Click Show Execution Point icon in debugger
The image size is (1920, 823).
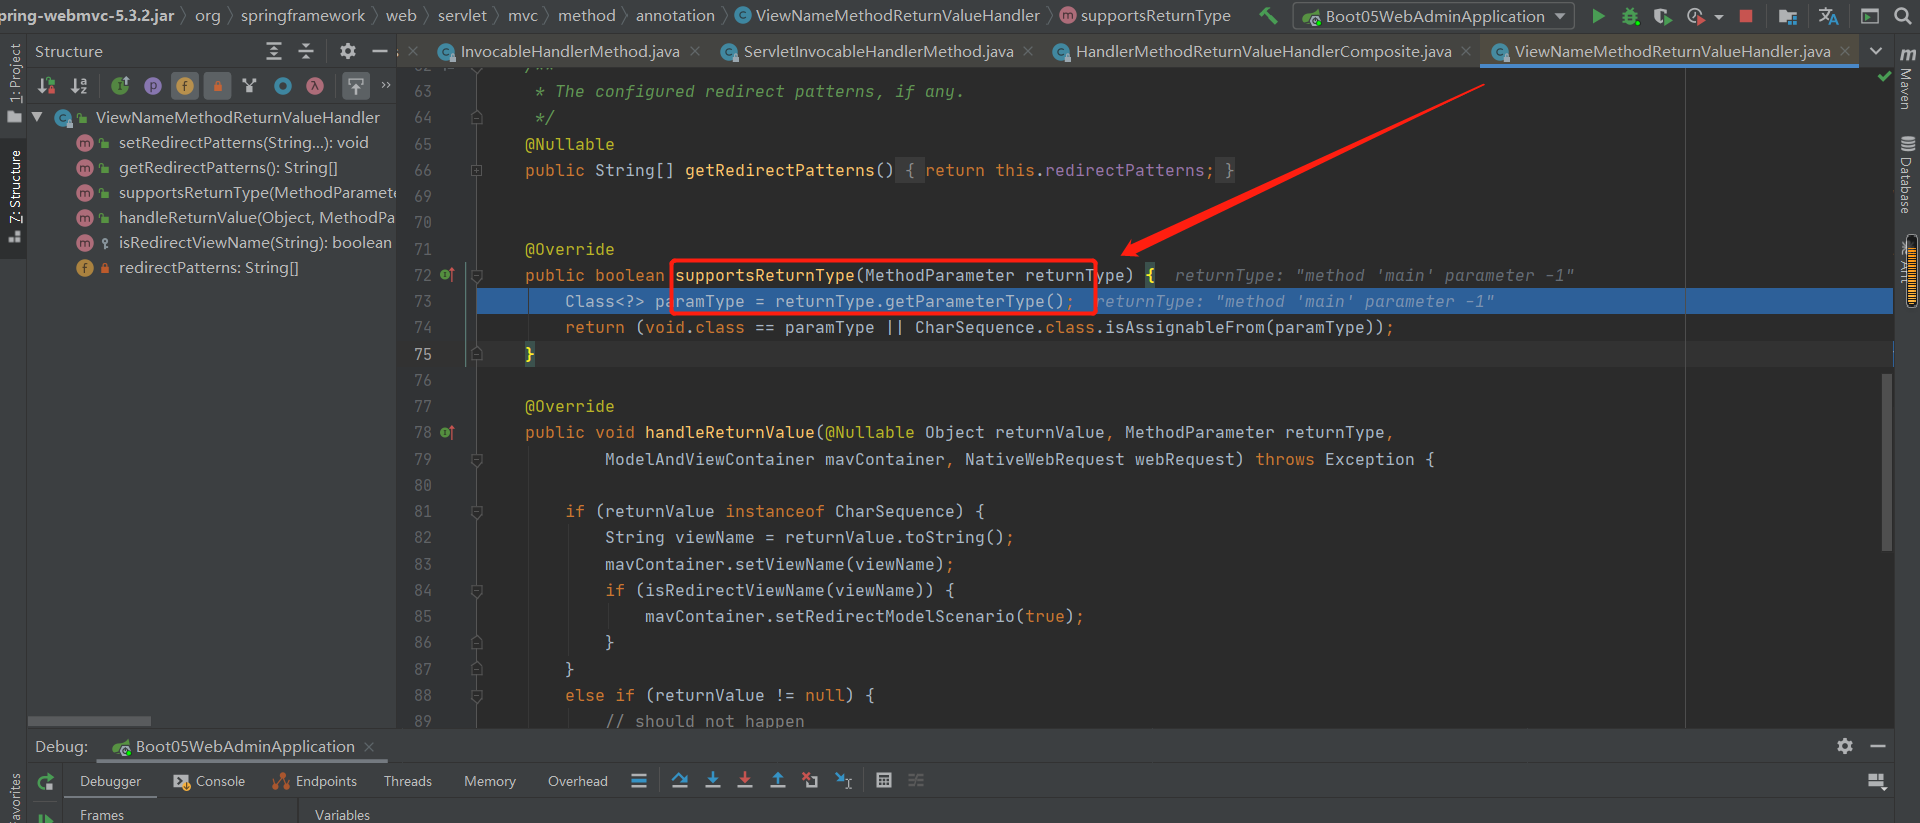(639, 780)
